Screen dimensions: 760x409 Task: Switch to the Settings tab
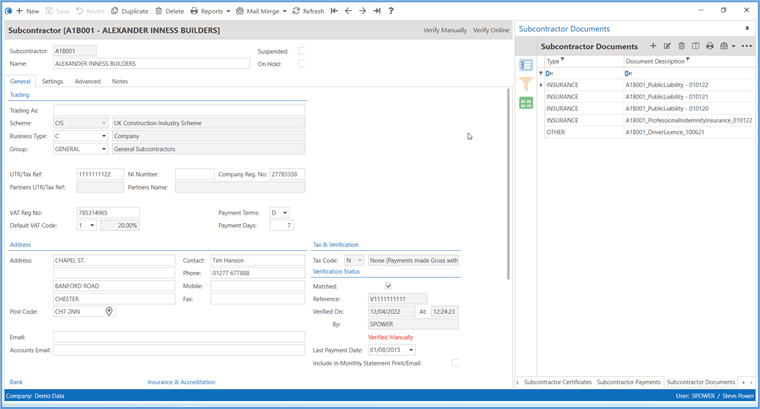[x=53, y=81]
